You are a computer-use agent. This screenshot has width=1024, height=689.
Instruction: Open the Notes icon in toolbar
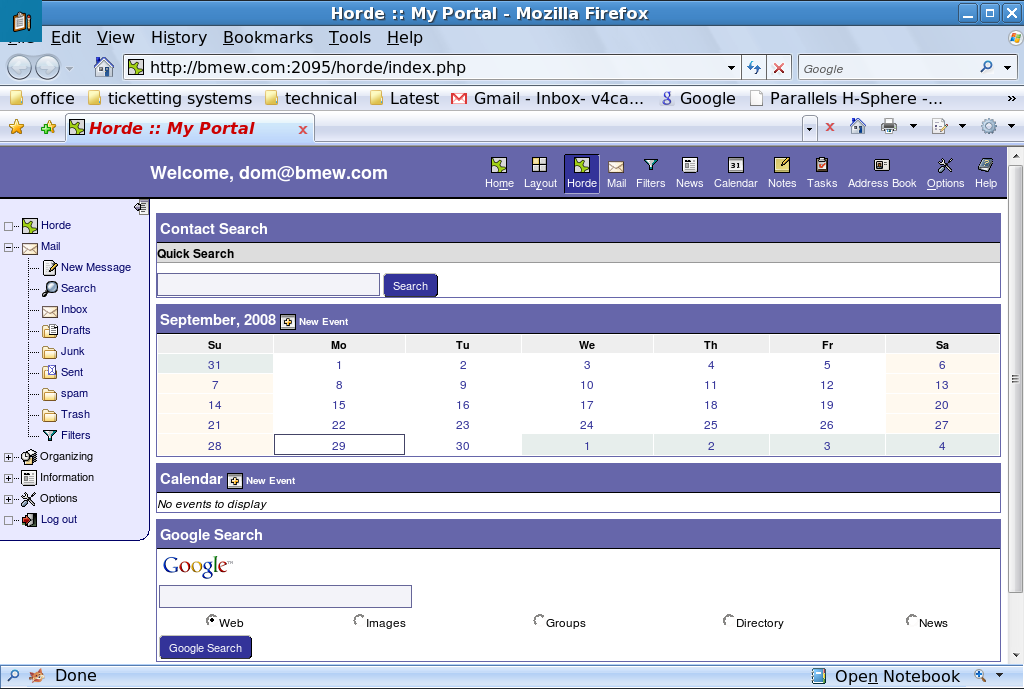pyautogui.click(x=782, y=166)
